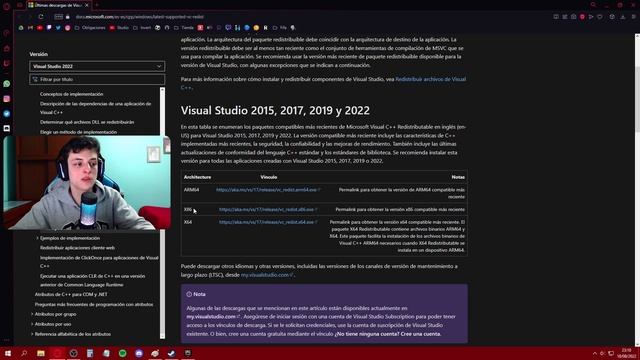
Task: Expand Atributos por uso
Action: 32,324
